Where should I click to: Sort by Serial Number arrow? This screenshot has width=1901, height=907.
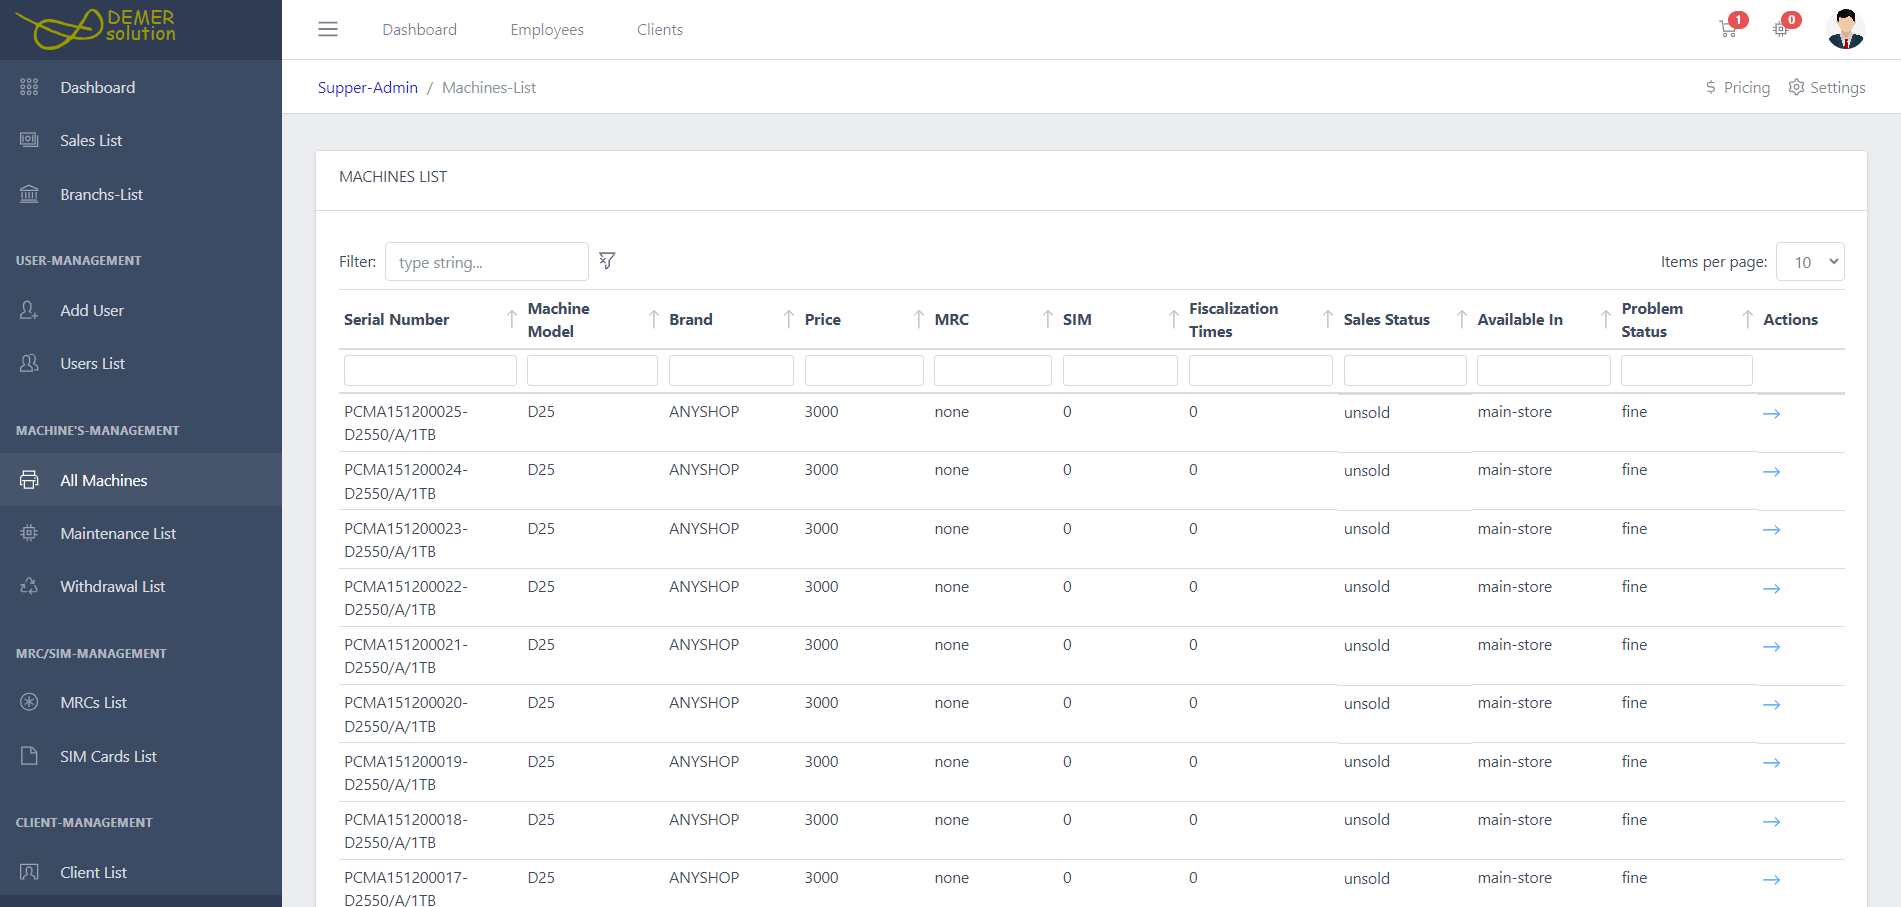[512, 320]
